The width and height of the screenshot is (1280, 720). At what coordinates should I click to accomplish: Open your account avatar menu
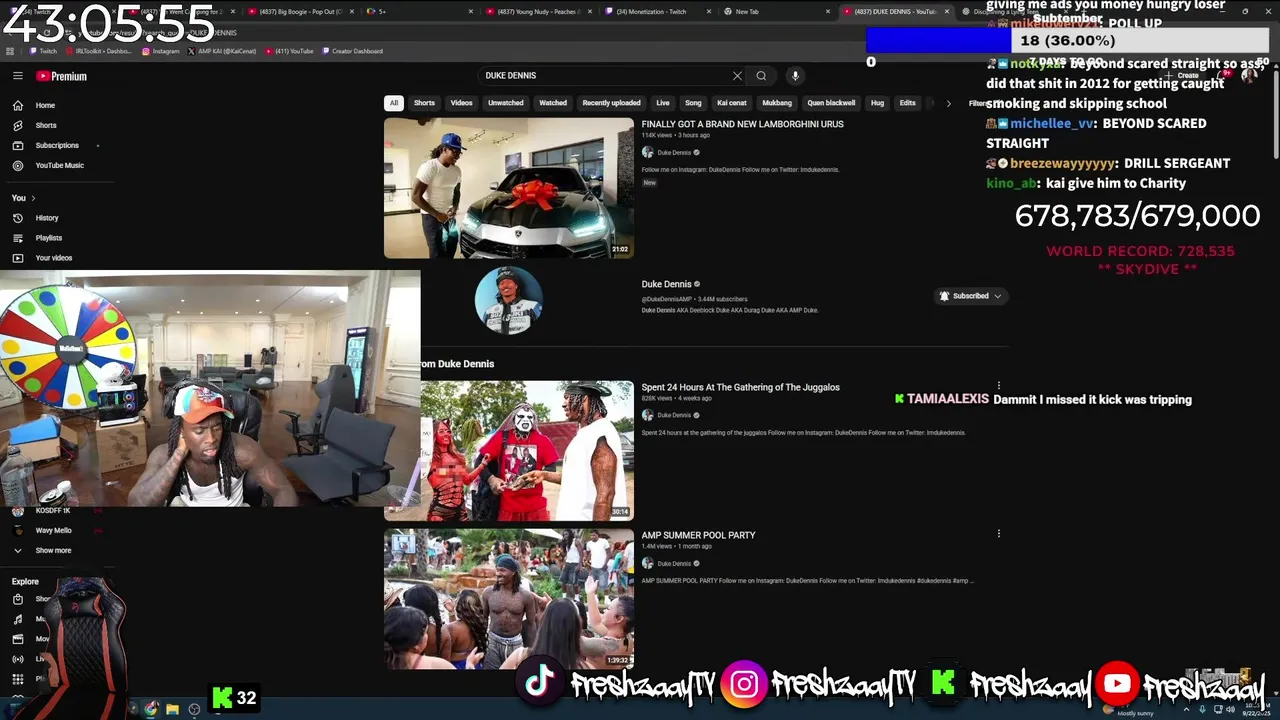[1249, 75]
